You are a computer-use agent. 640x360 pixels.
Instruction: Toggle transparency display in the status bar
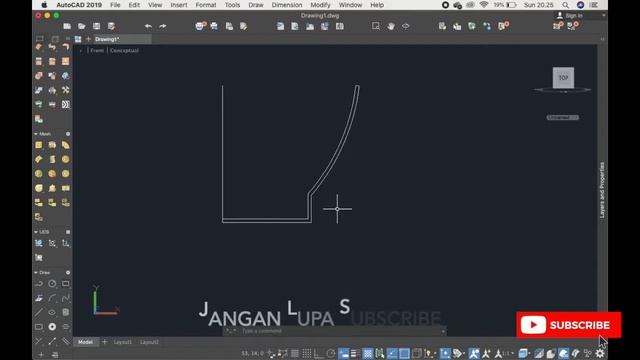click(x=368, y=353)
